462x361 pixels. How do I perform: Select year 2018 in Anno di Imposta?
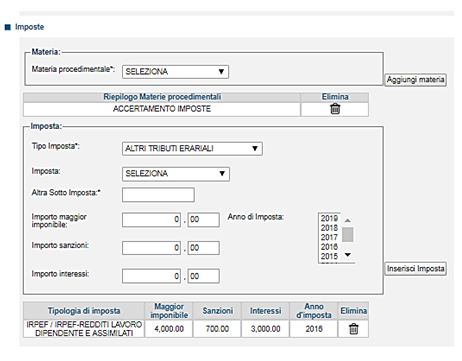pyautogui.click(x=329, y=228)
